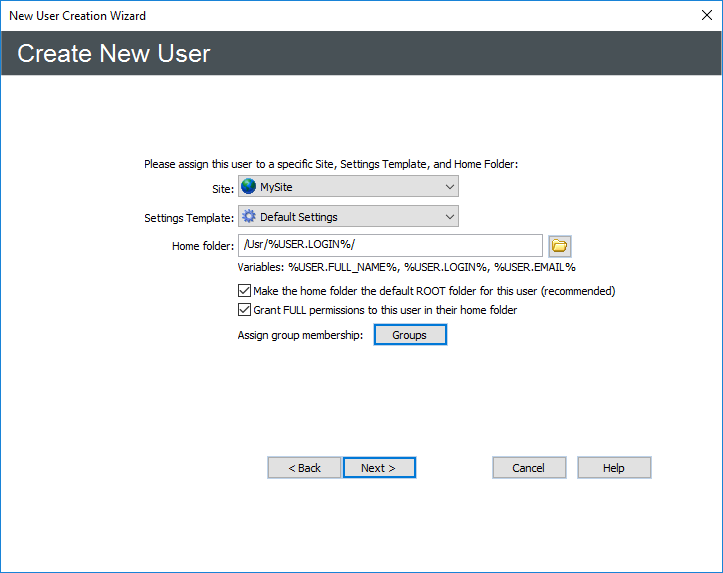Image resolution: width=723 pixels, height=573 pixels.
Task: Click the Create New User header banner
Action: (361, 53)
